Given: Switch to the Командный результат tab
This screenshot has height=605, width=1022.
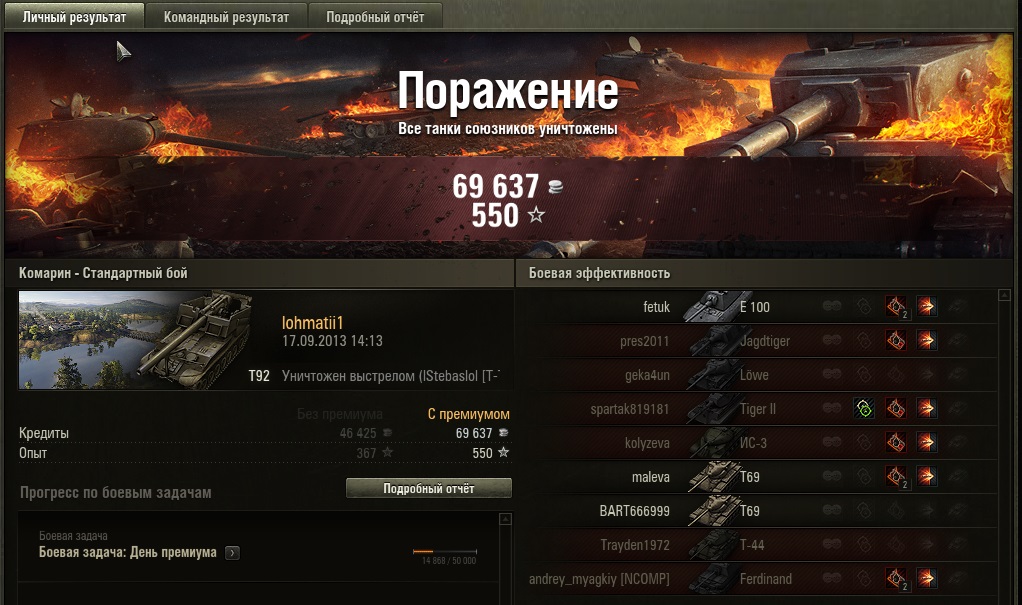Looking at the screenshot, I should click(226, 17).
